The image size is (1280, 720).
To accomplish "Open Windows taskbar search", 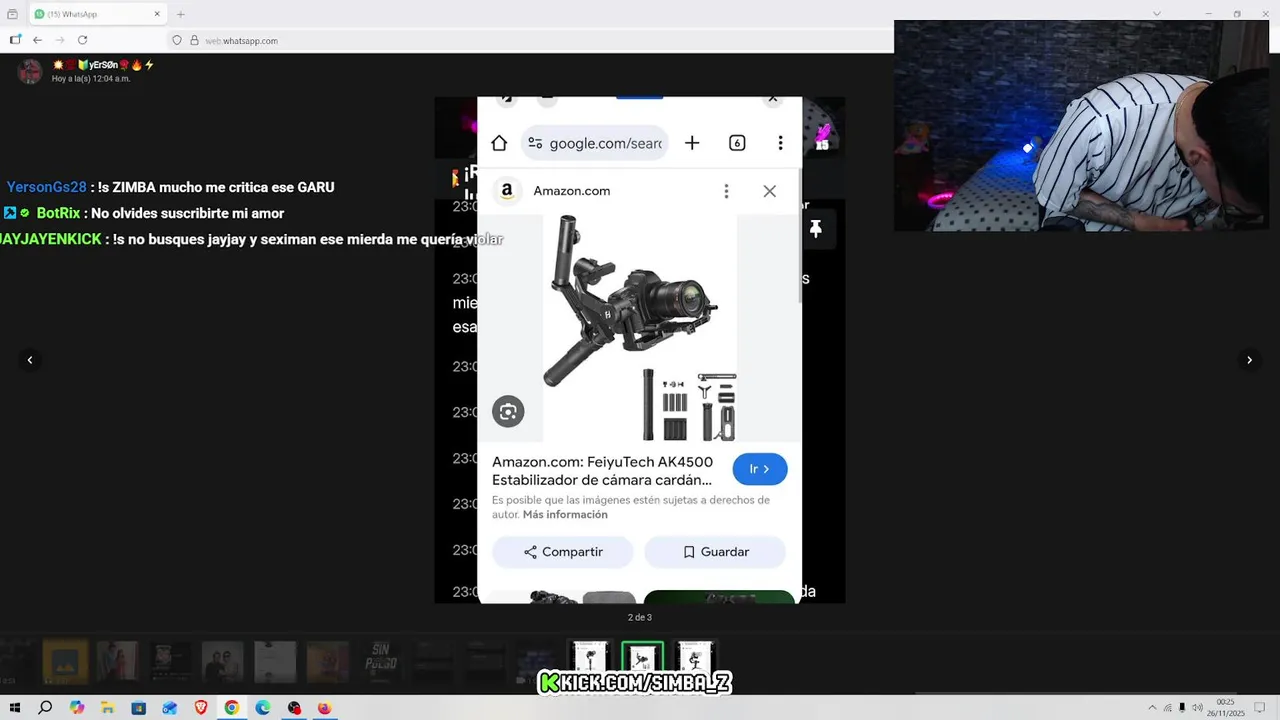I will pyautogui.click(x=45, y=708).
